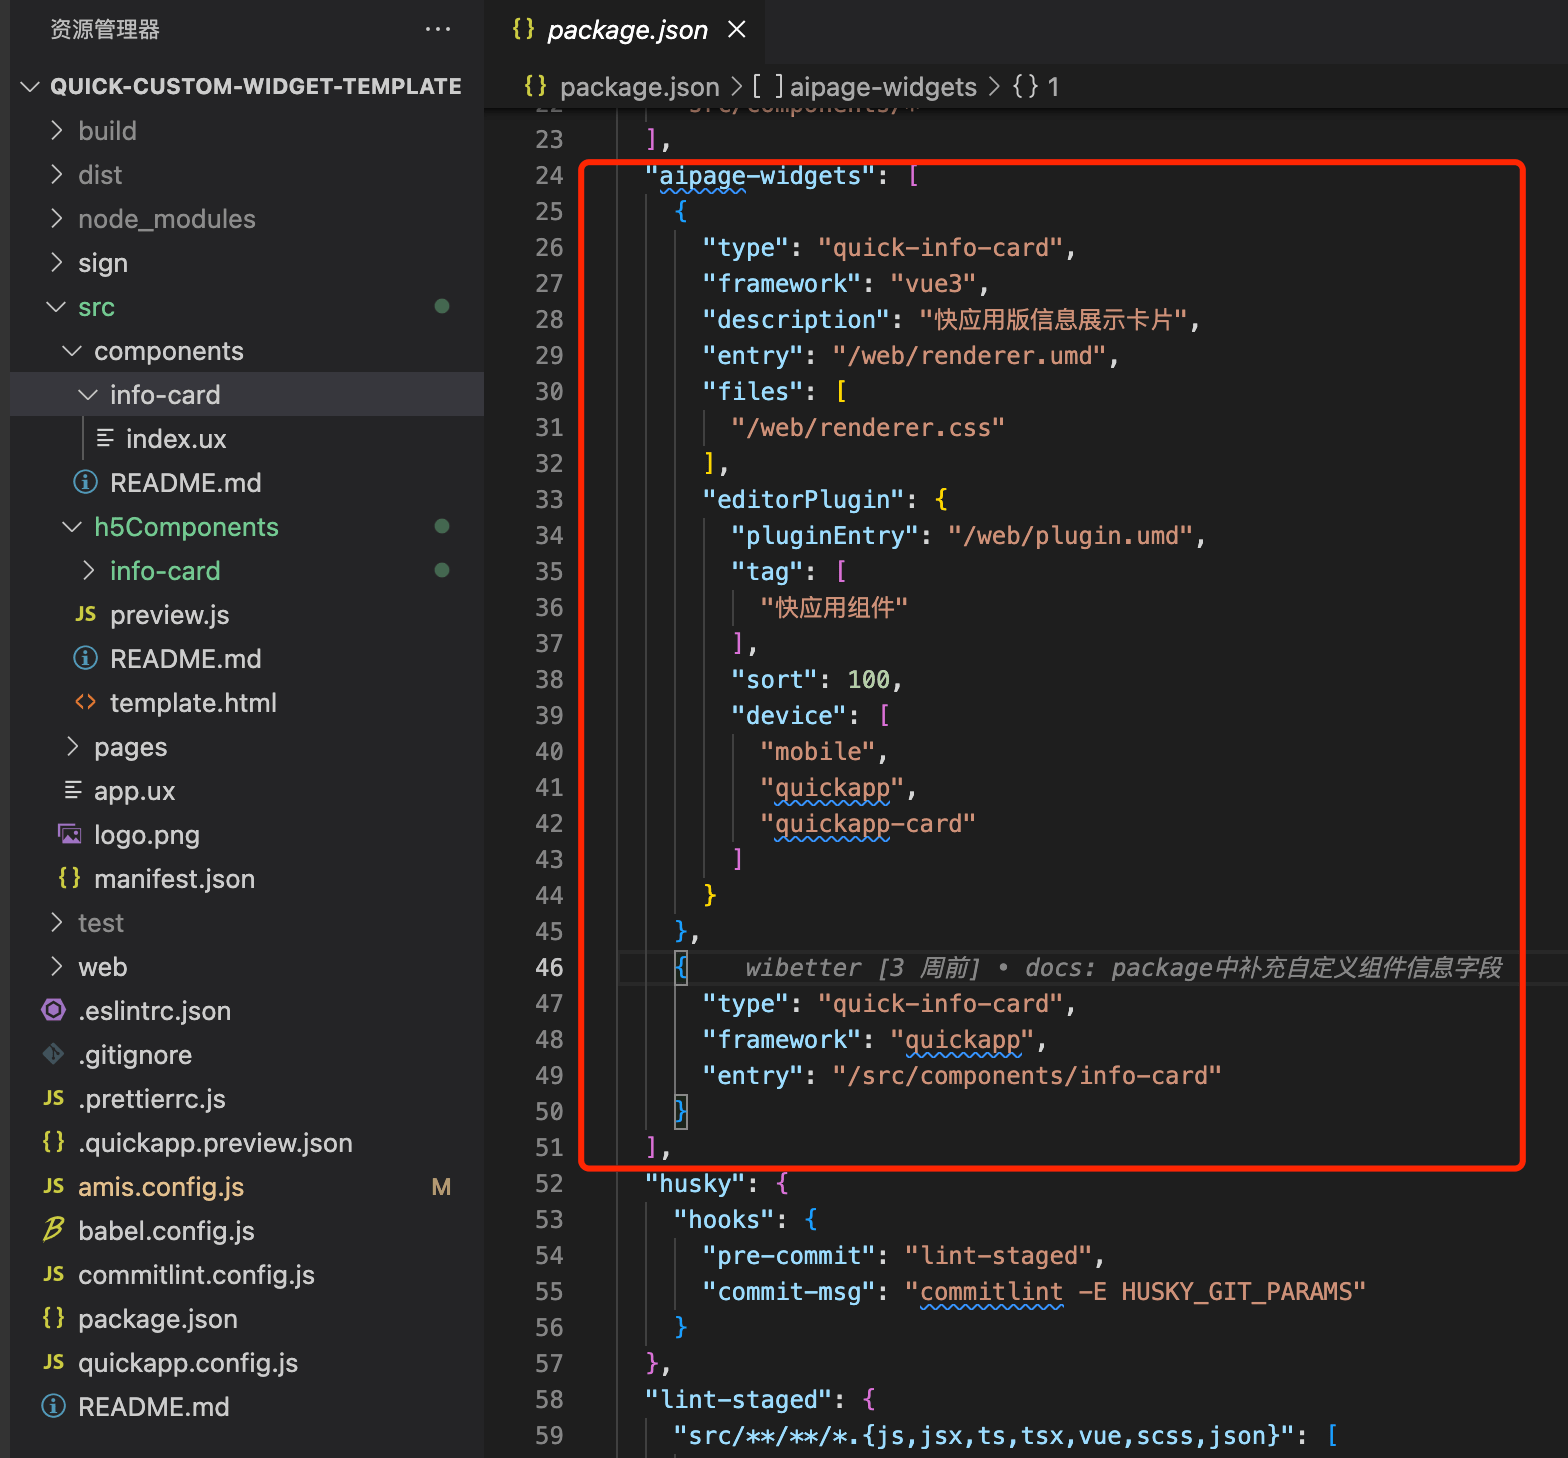Open explorer more actions ellipsis menu
Image resolution: width=1568 pixels, height=1458 pixels.
point(438,29)
